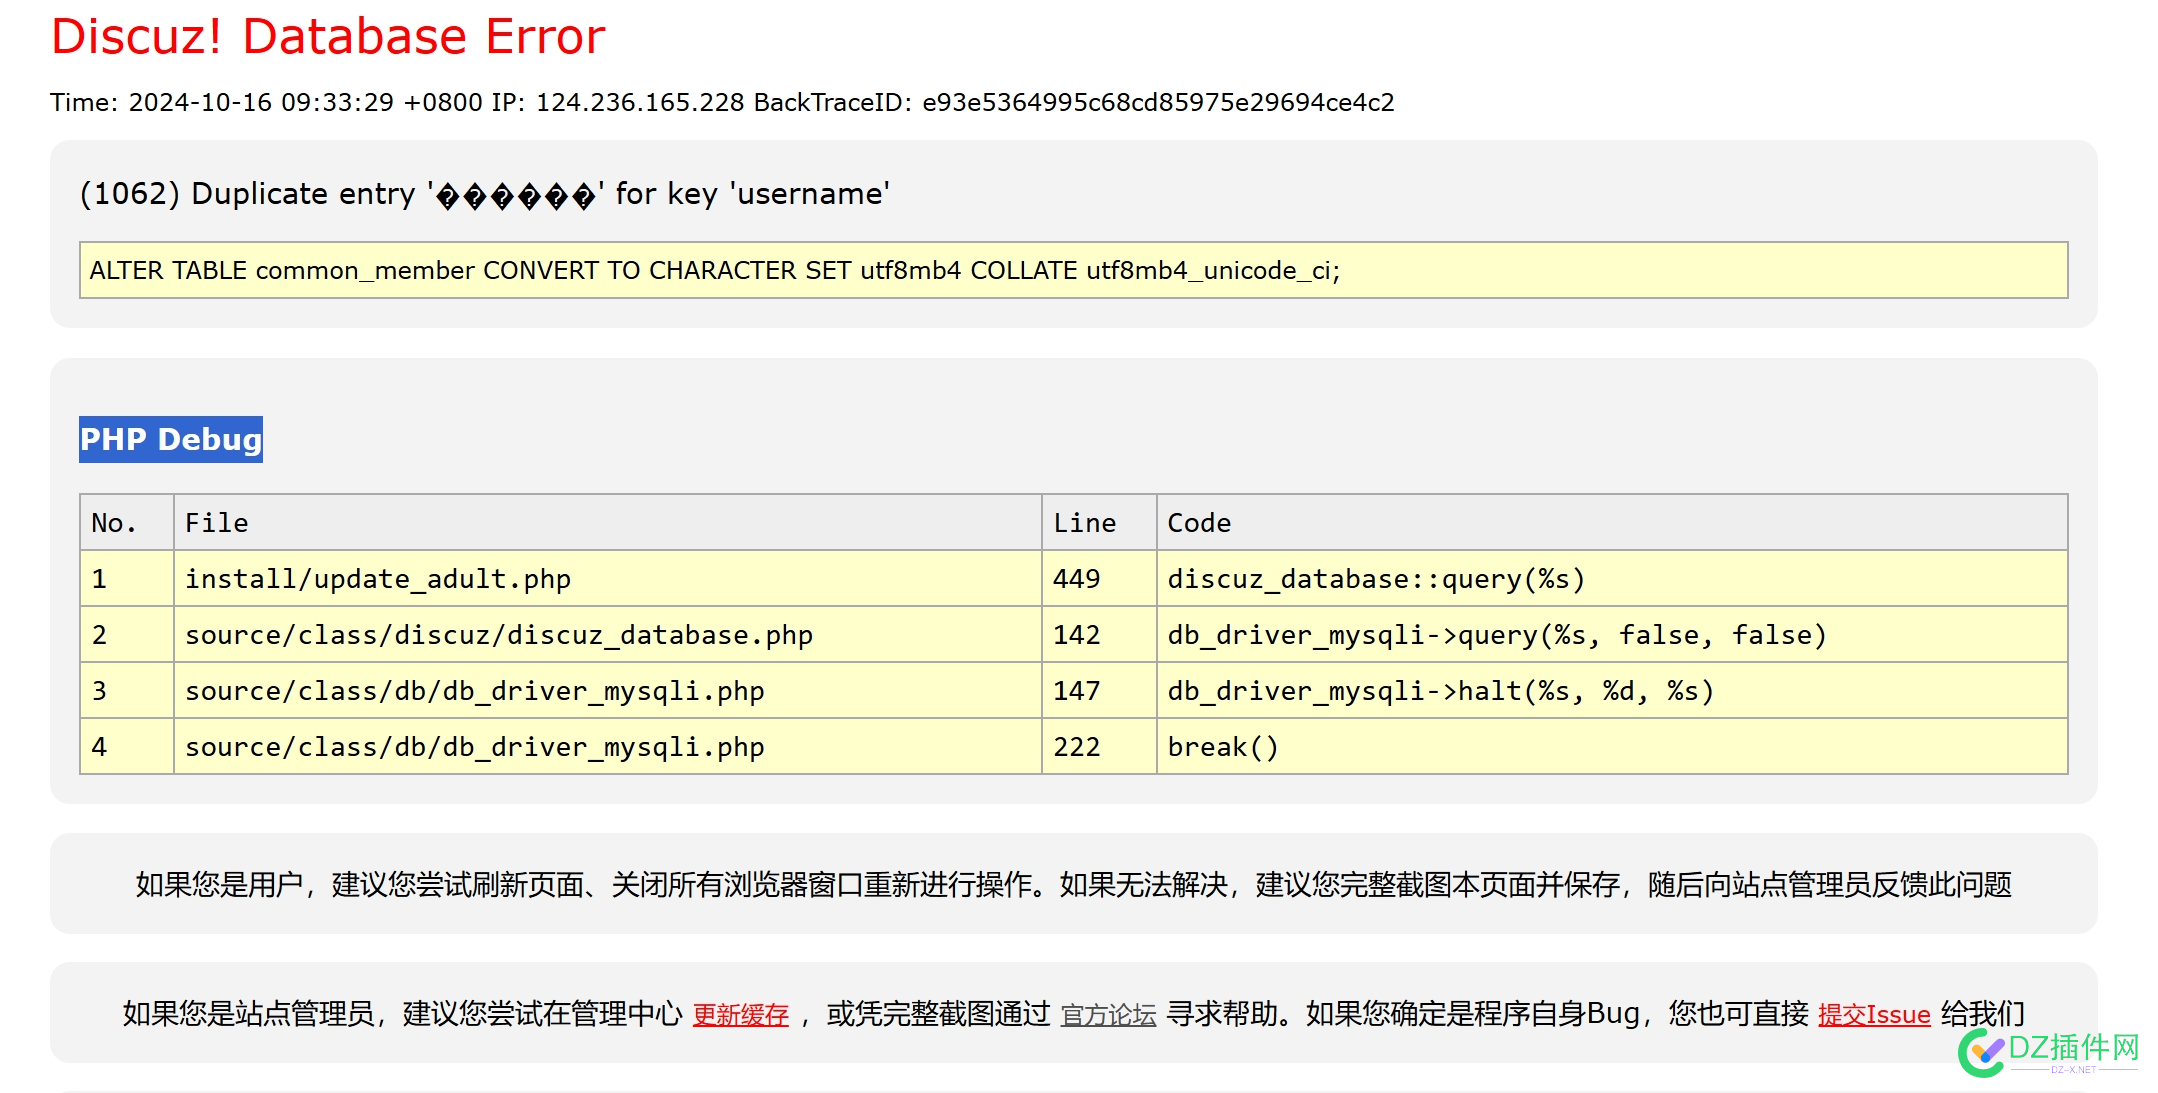
Task: Click db_driver_mysqli->halt code cell
Action: pyautogui.click(x=1611, y=690)
